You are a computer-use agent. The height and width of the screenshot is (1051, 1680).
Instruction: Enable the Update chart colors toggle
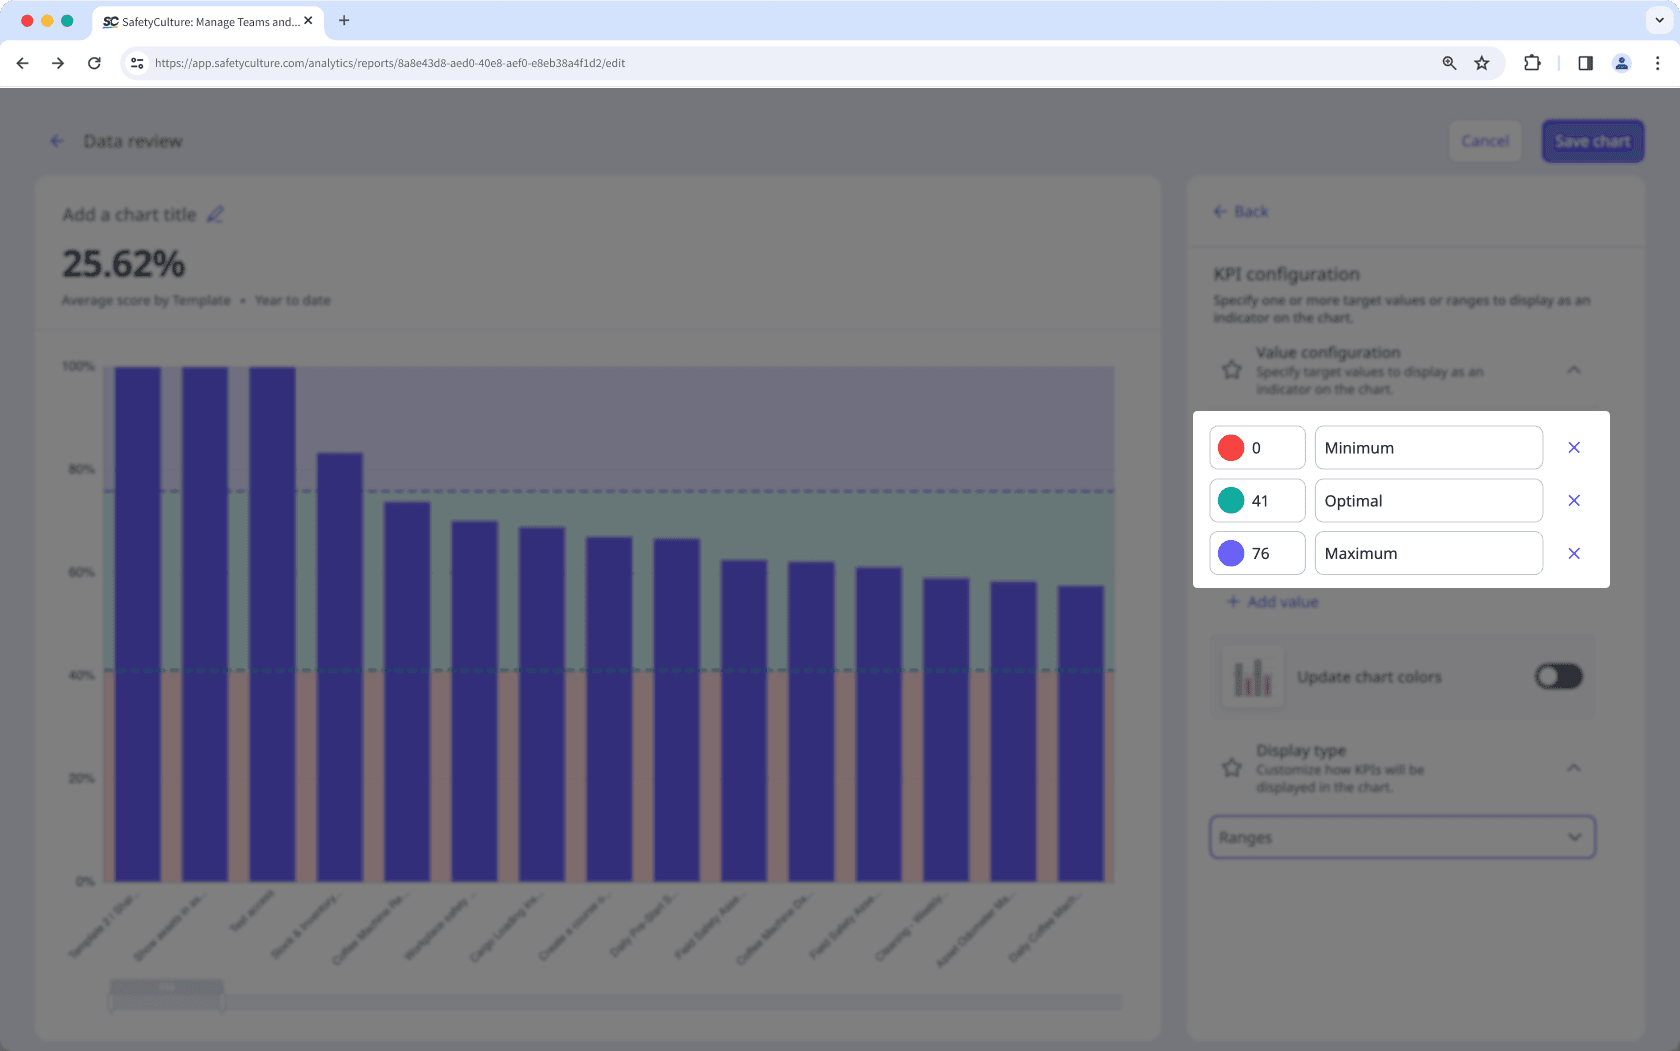click(x=1557, y=676)
